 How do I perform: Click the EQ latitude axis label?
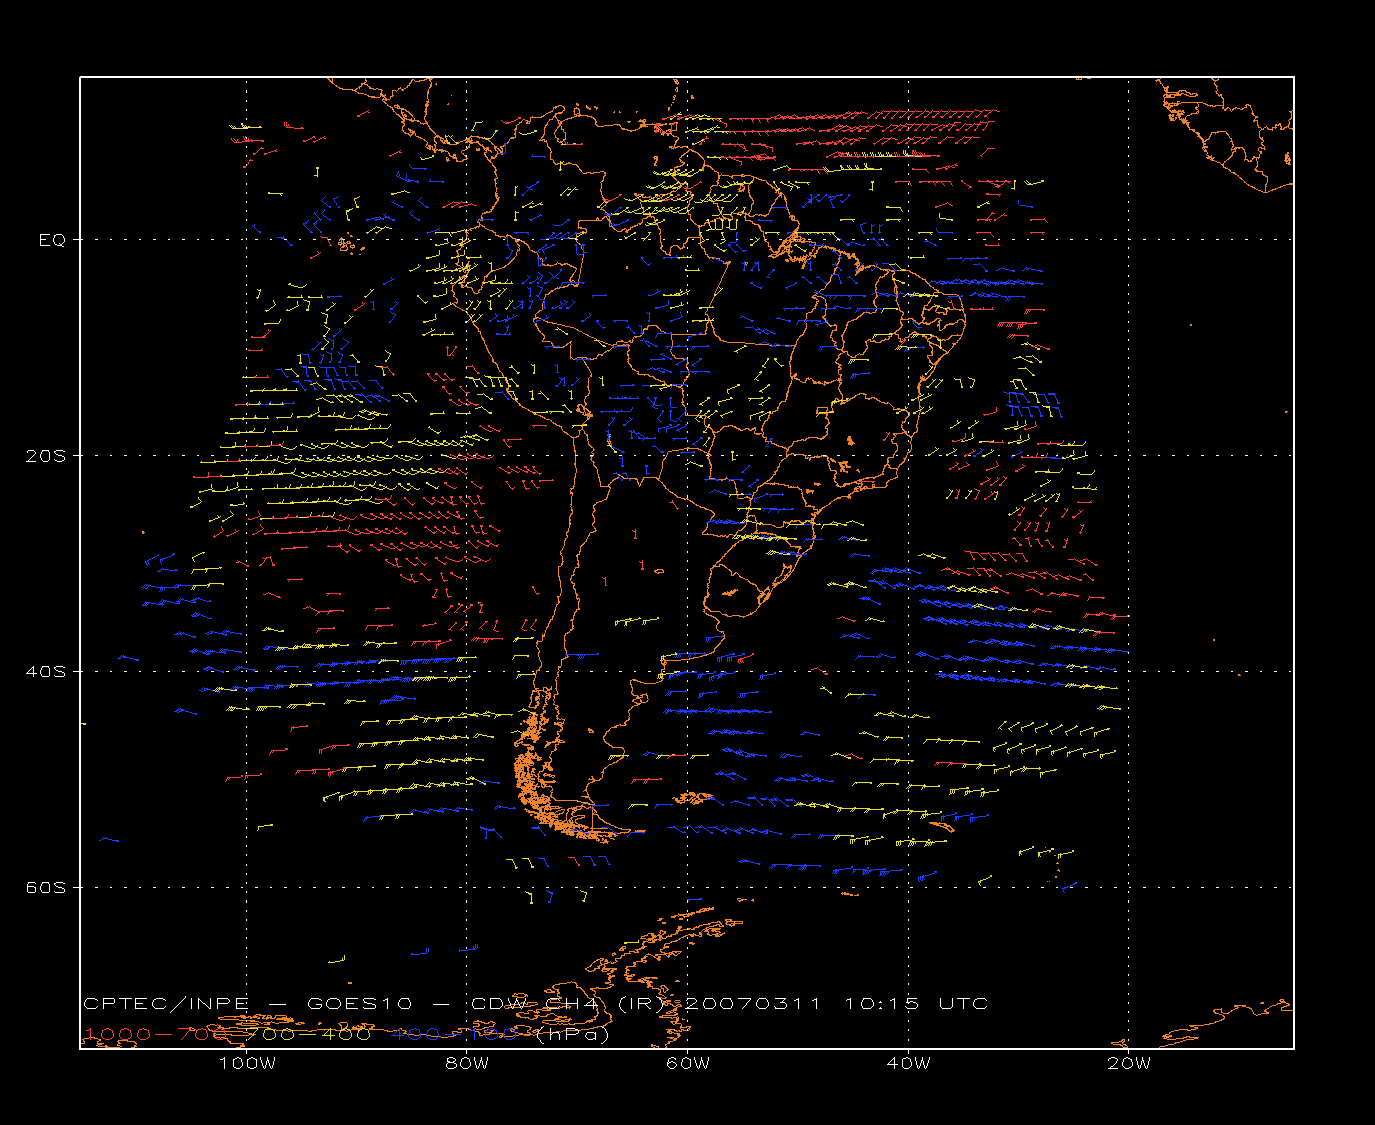click(52, 240)
